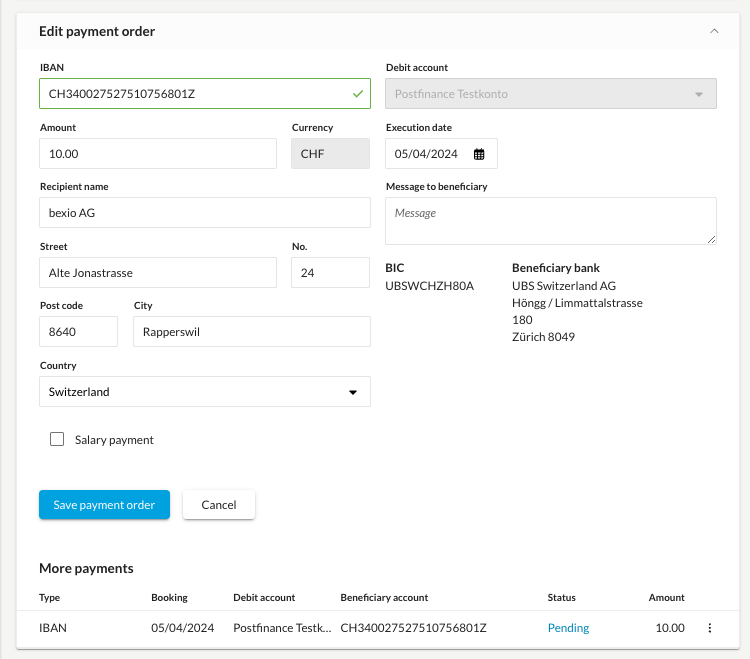Click the Beneficiary account column header
Viewport: 750px width, 659px height.
[x=384, y=598]
